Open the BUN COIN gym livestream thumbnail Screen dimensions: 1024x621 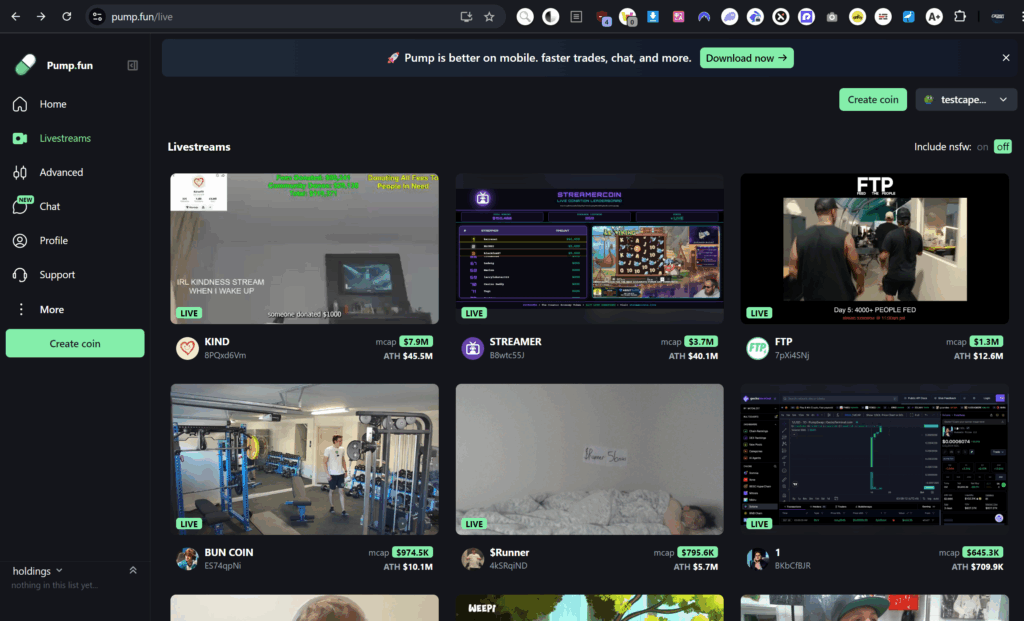[x=304, y=460]
